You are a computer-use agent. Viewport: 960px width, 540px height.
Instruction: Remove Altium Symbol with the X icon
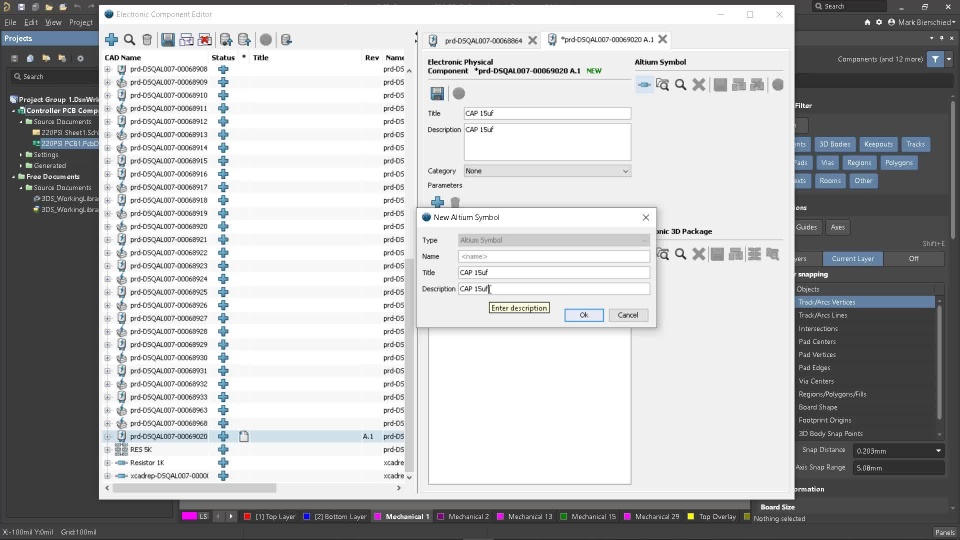(x=699, y=84)
